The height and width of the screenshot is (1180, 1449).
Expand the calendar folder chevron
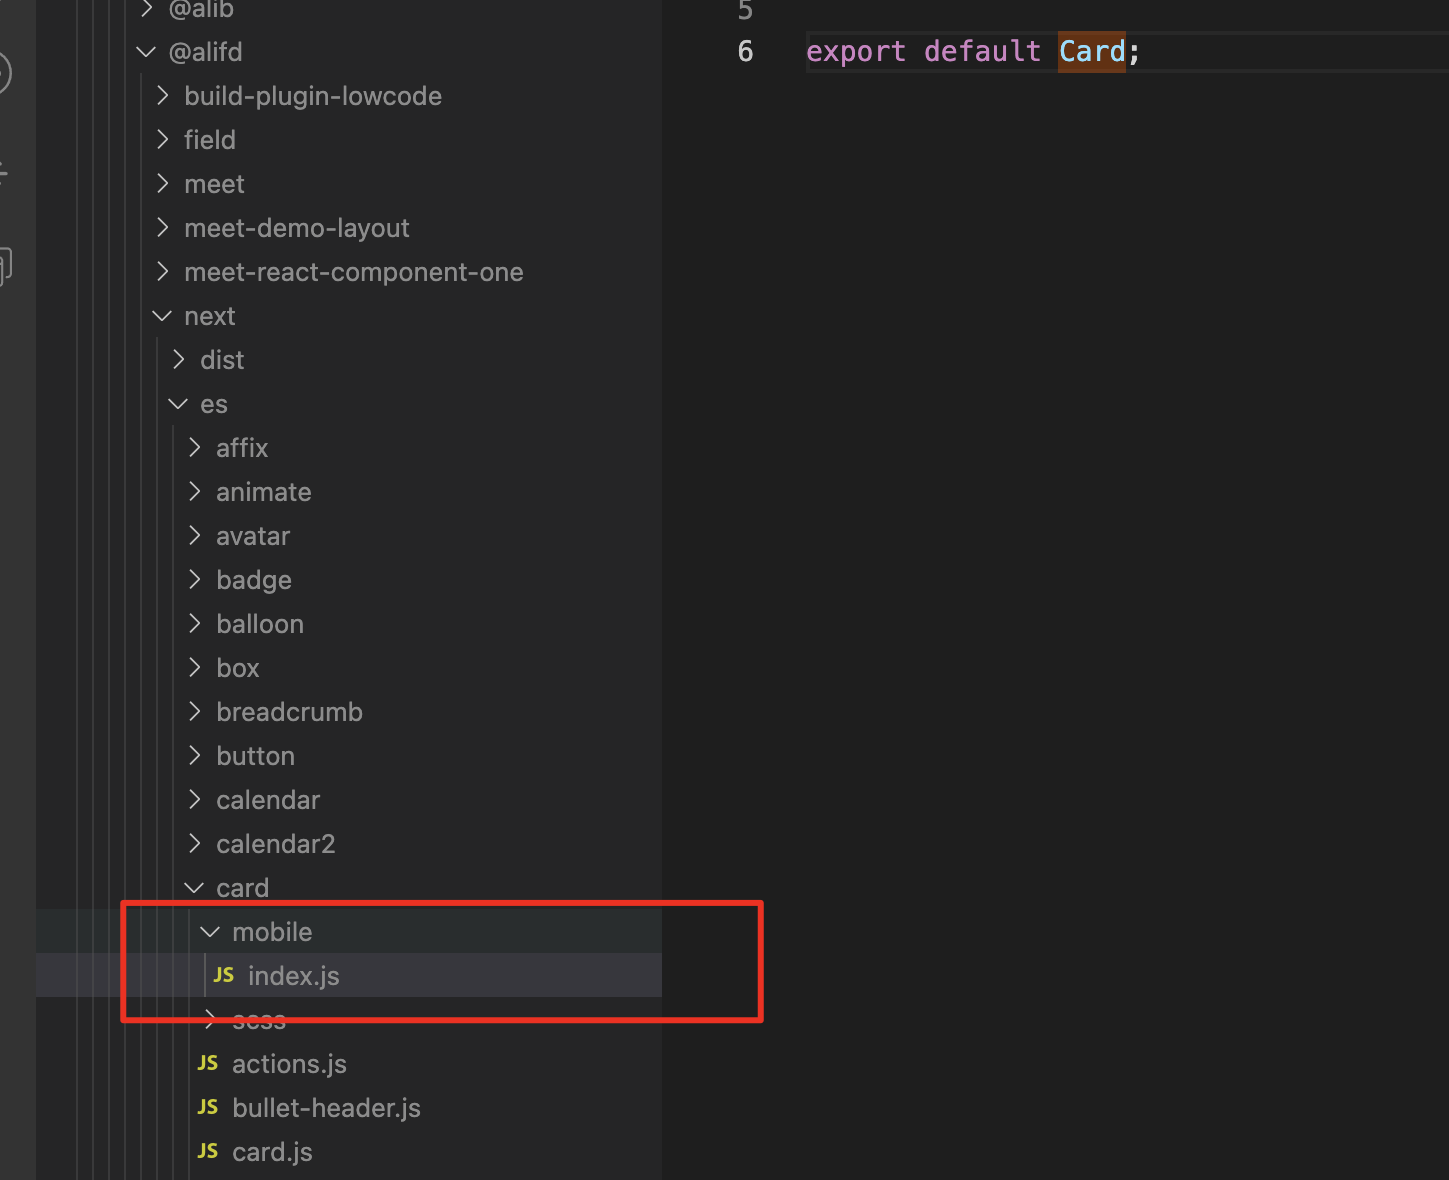click(194, 800)
